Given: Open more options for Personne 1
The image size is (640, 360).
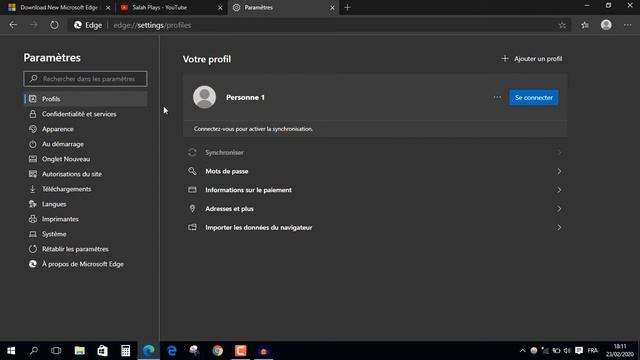Looking at the screenshot, I should tap(497, 98).
